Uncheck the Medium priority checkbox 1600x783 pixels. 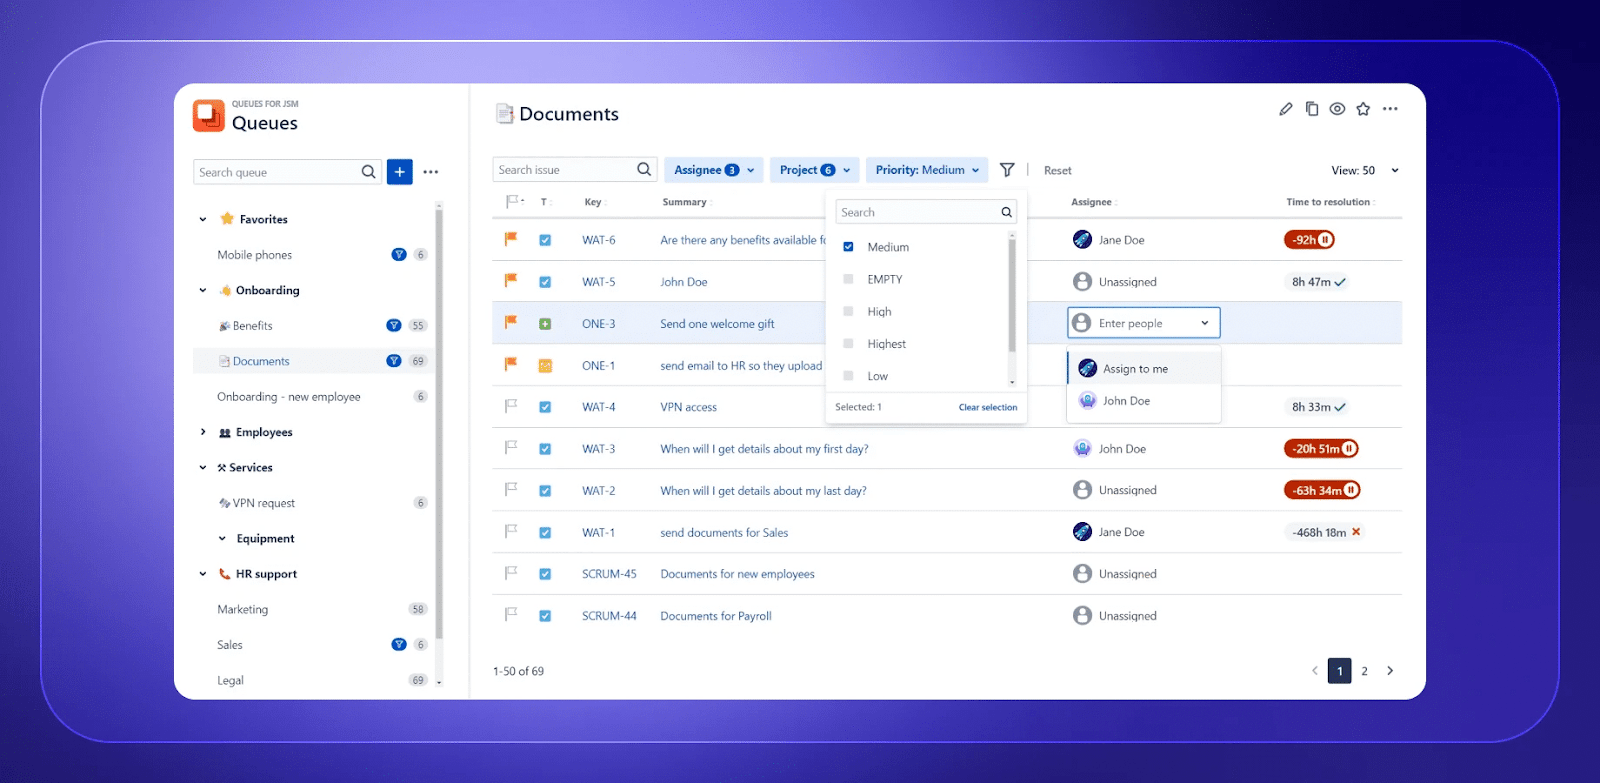(848, 247)
